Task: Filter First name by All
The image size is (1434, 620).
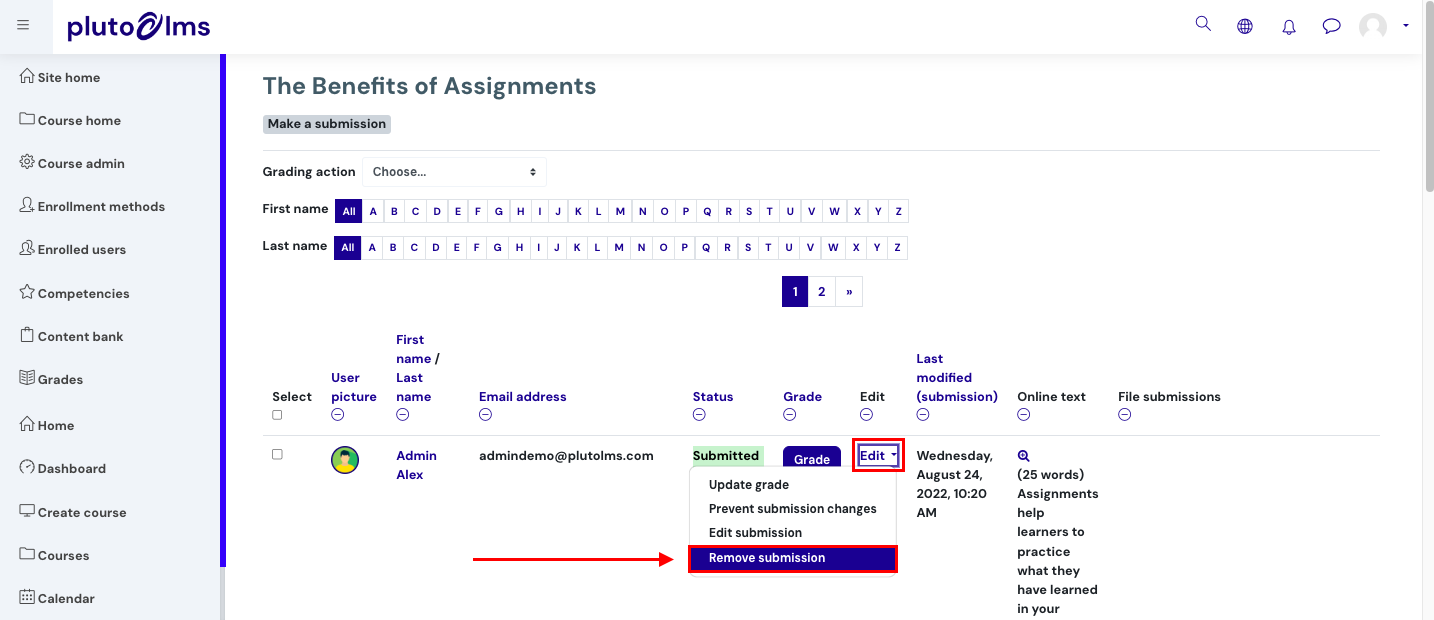Action: [x=348, y=211]
